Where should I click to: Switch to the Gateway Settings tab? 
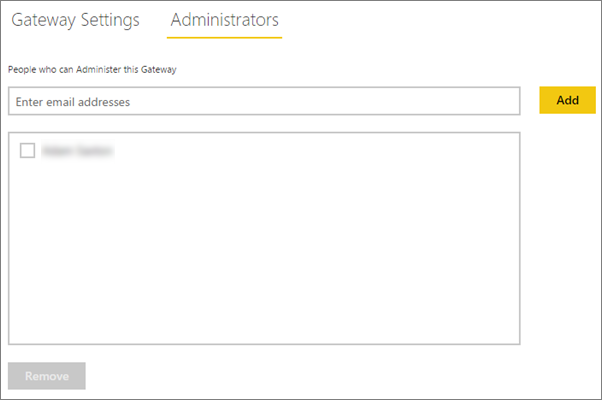click(75, 20)
